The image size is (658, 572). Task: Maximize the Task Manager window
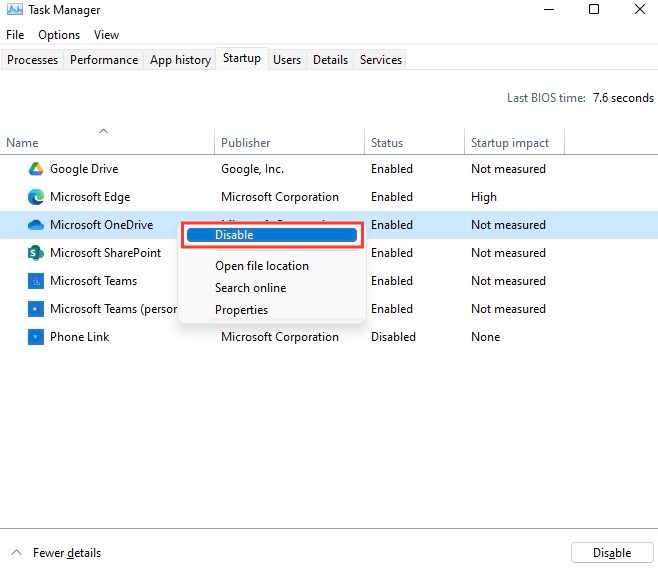(x=594, y=9)
